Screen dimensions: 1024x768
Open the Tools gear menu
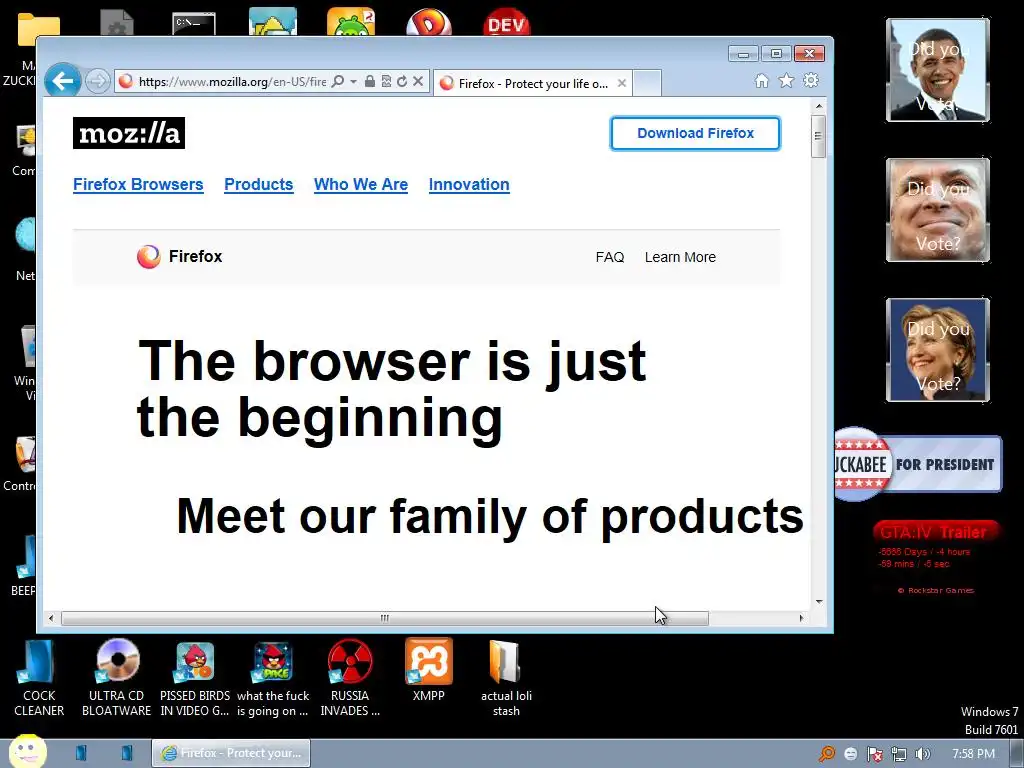point(810,80)
